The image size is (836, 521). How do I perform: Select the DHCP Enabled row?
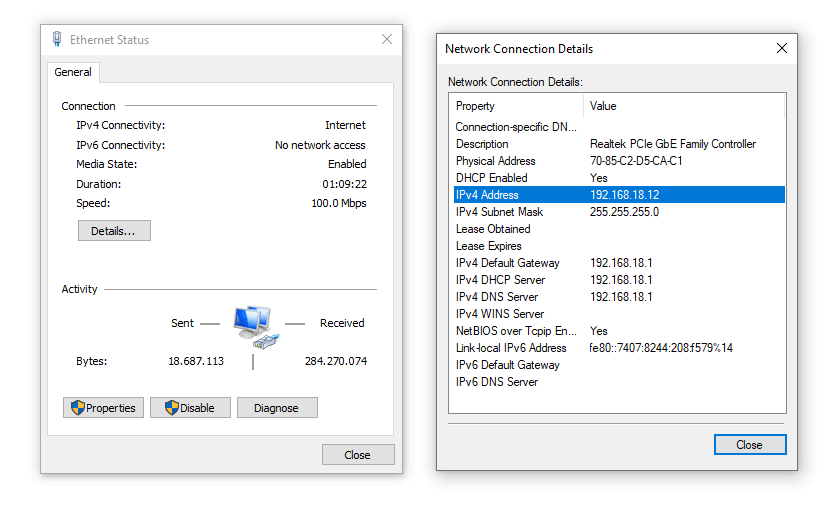(x=618, y=178)
